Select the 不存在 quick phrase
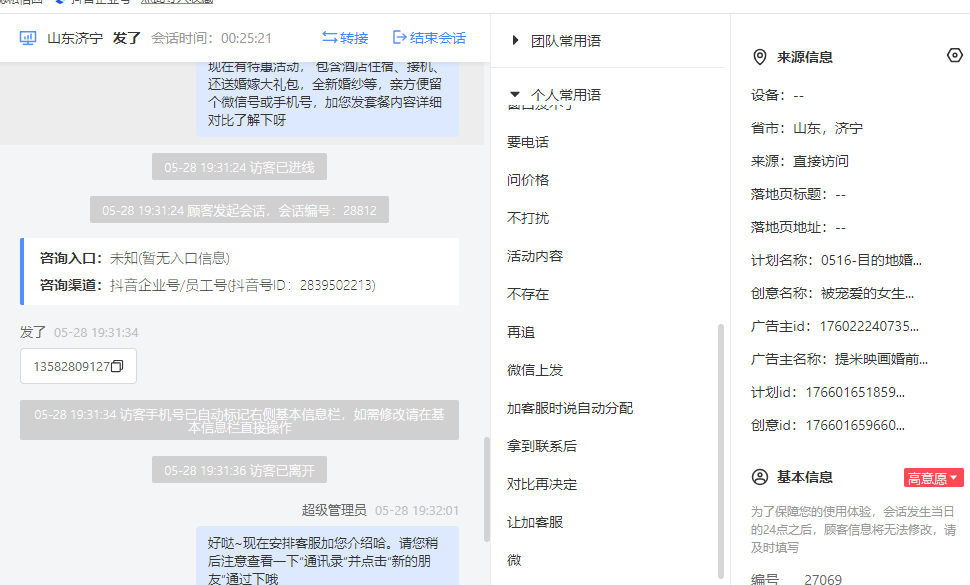The height and width of the screenshot is (585, 970). (x=528, y=294)
